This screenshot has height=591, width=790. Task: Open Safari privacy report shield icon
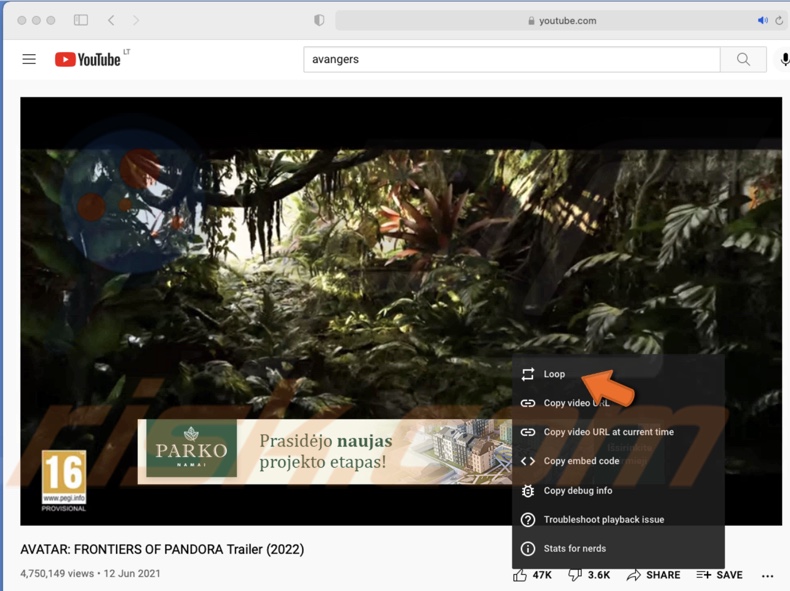click(319, 20)
